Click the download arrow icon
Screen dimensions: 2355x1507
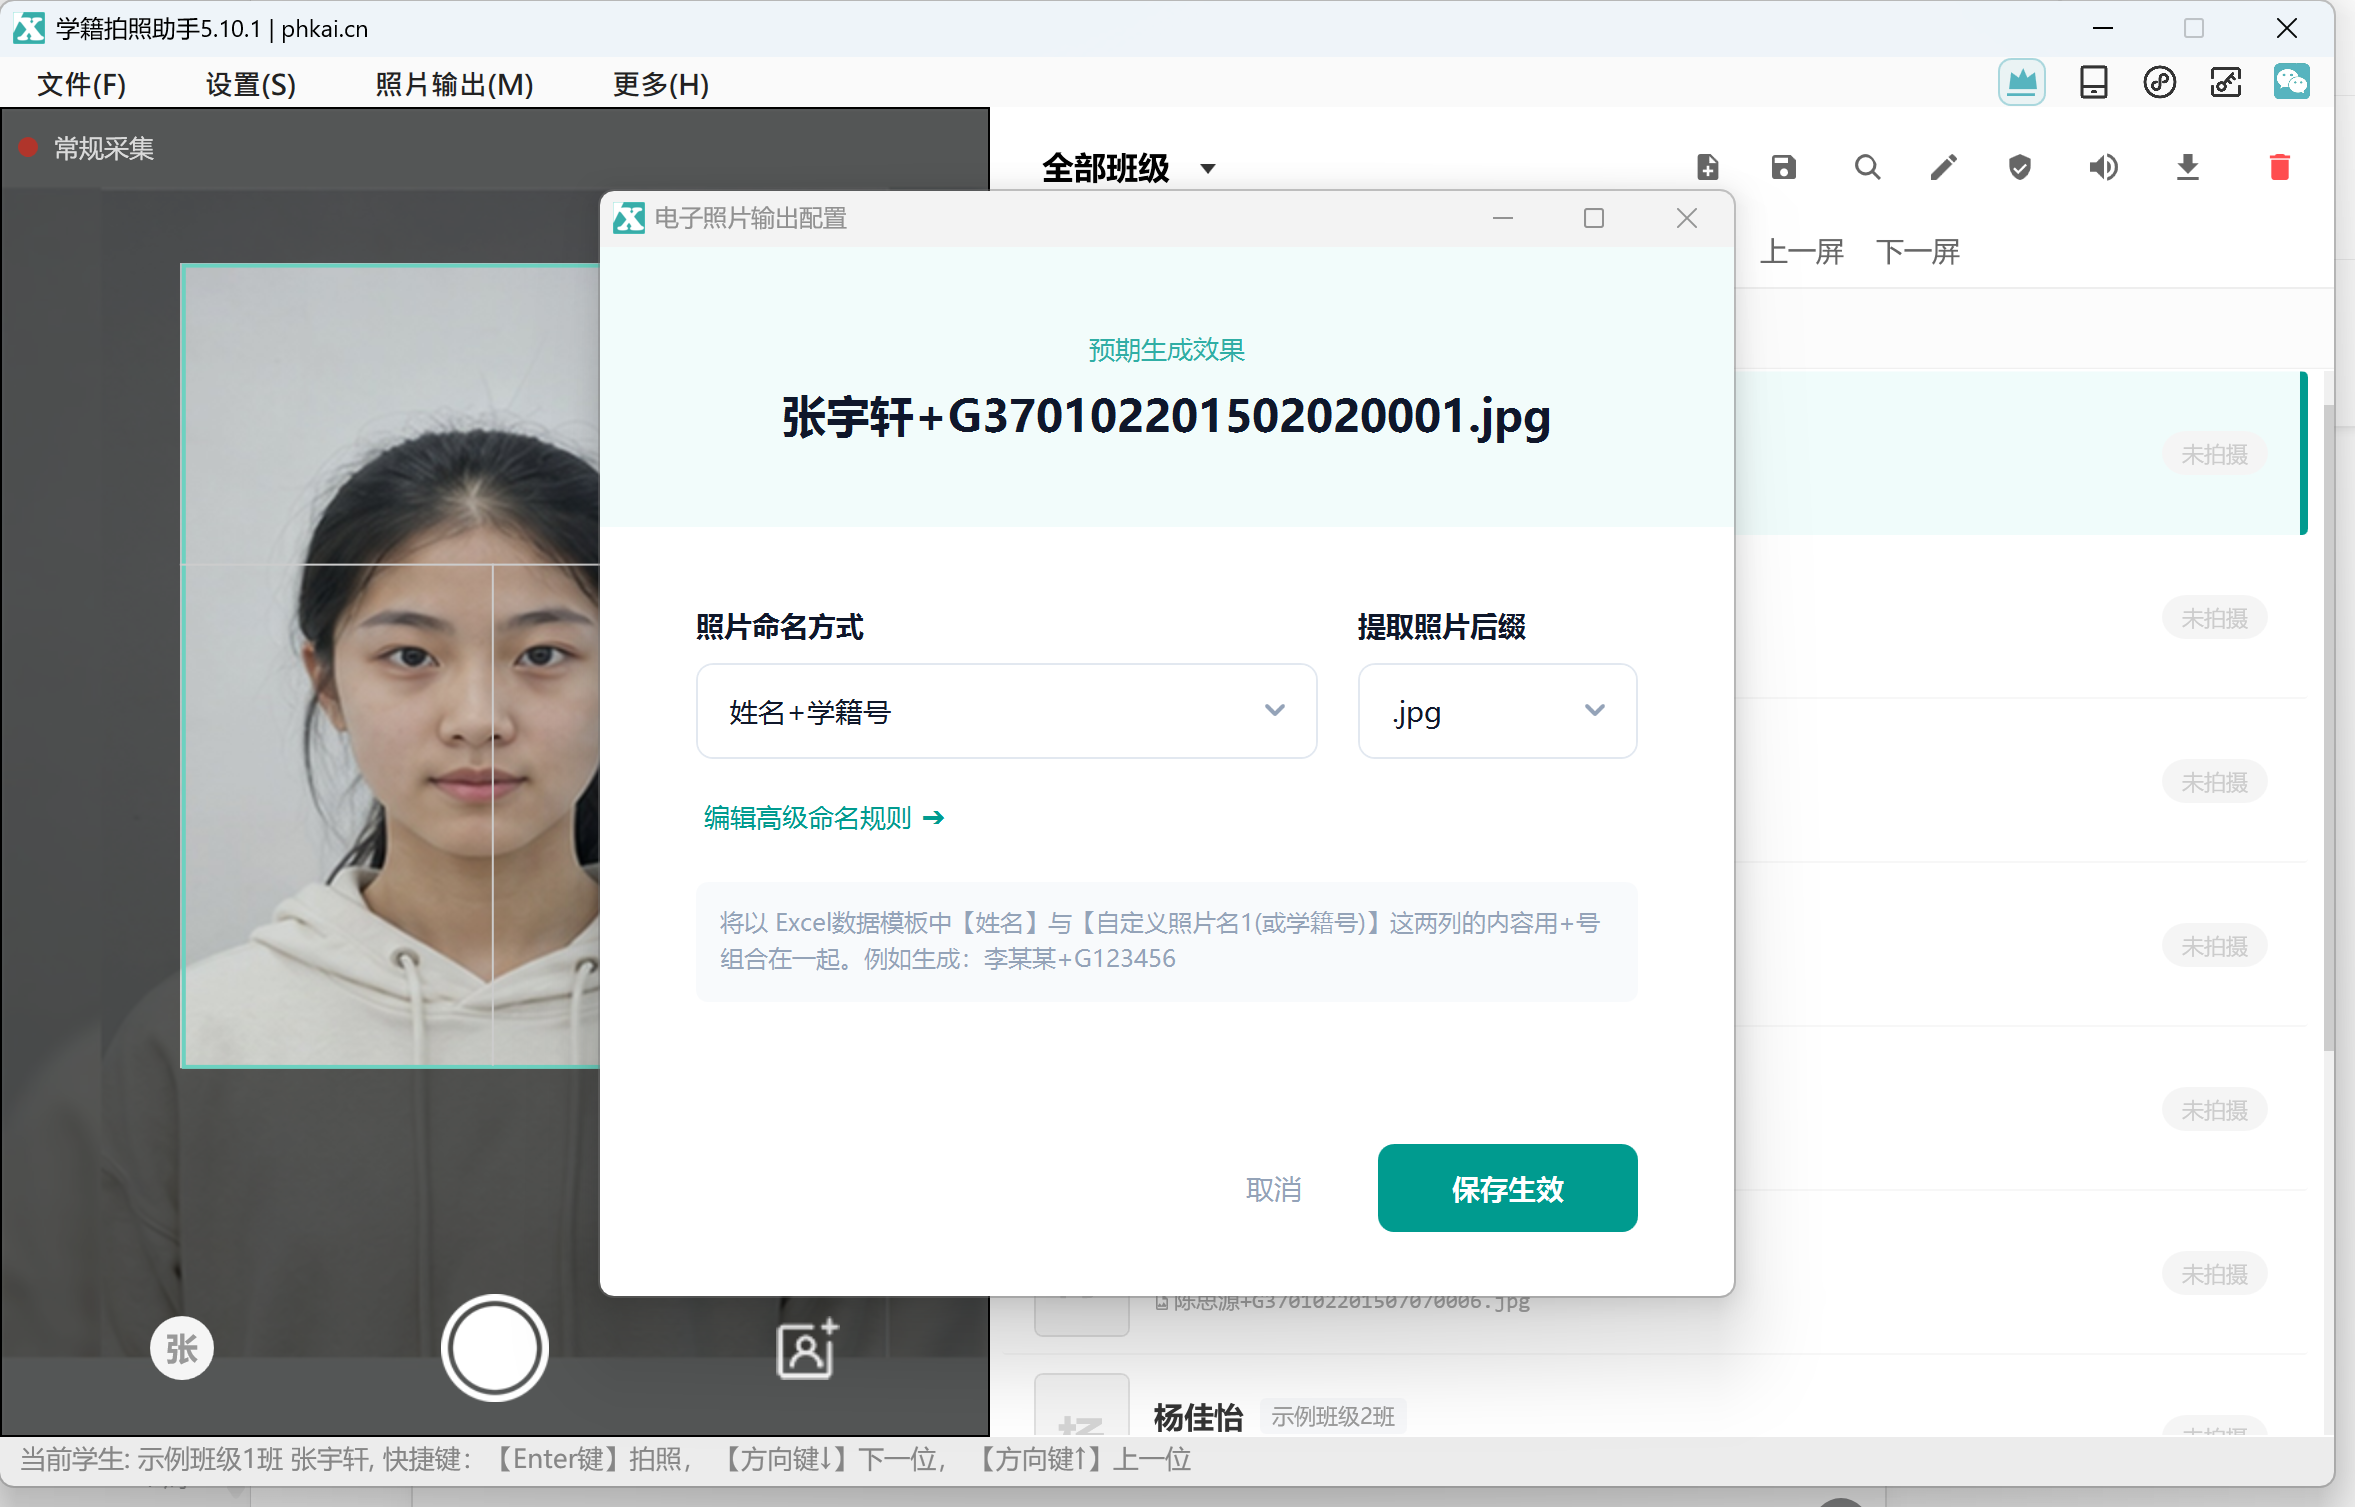tap(2188, 167)
